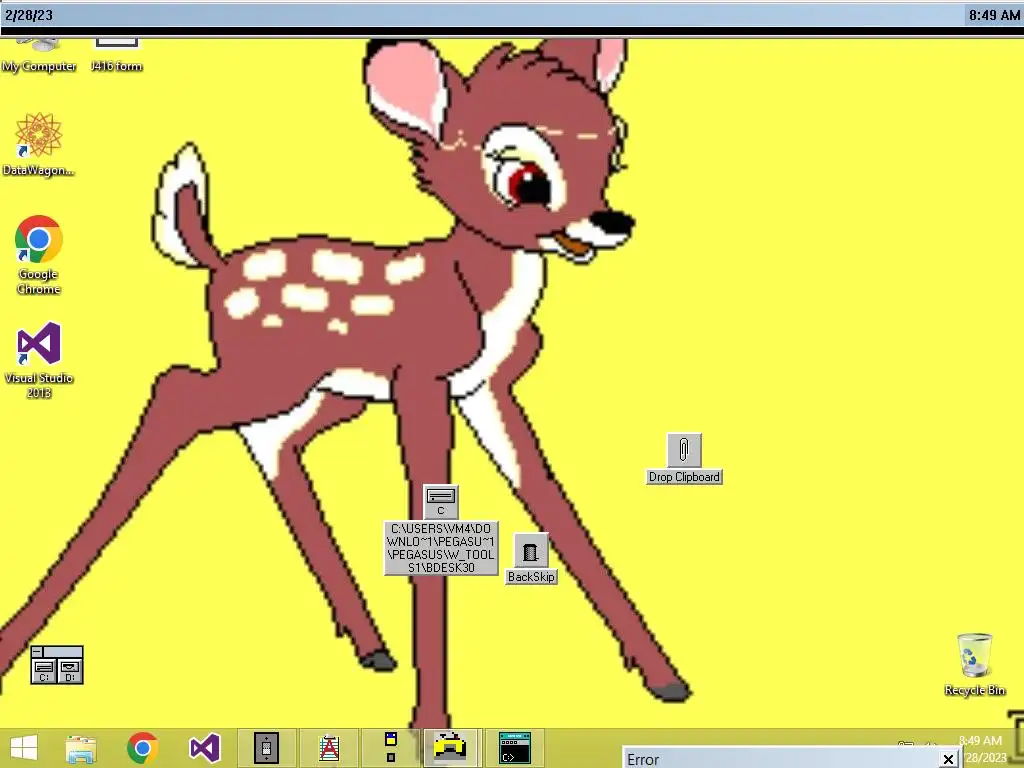Open the Visual Studio 2013 desktop shortcut
The height and width of the screenshot is (768, 1024).
[39, 359]
